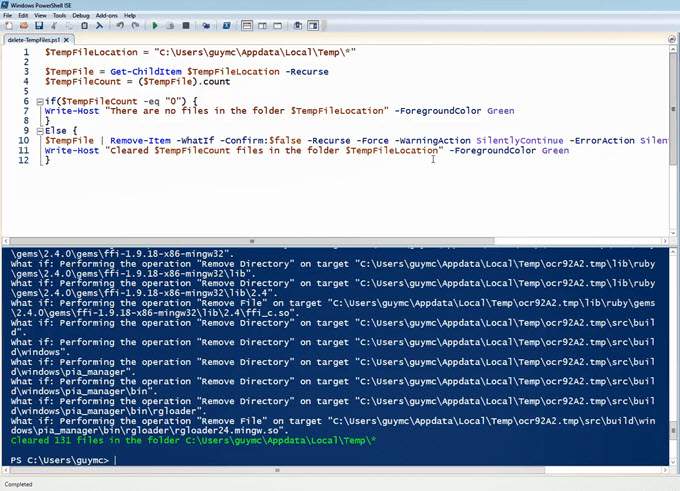Collapse the Else block on line 9
Viewport: 680px width, 491px height.
(39, 131)
